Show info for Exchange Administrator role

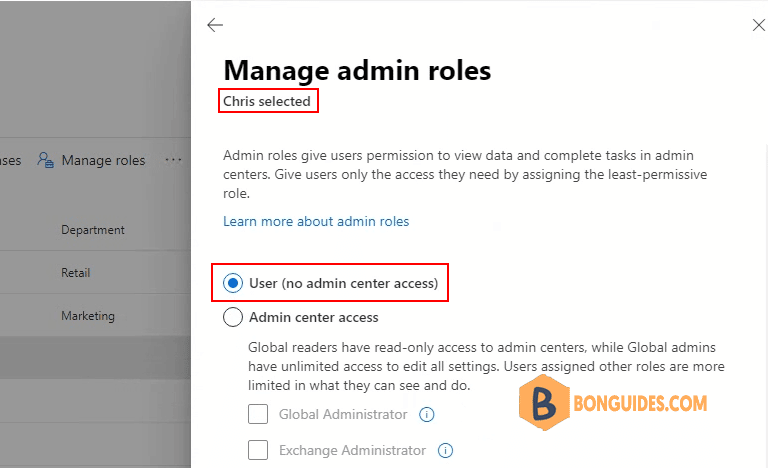(x=445, y=450)
